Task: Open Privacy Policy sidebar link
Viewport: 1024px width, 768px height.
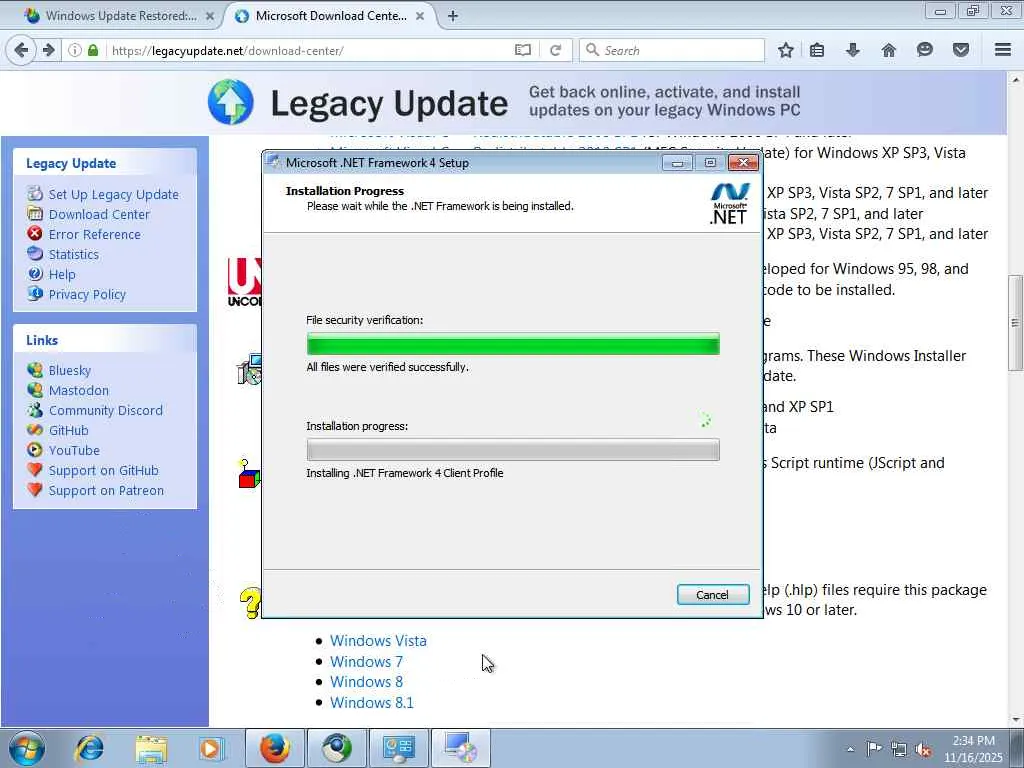Action: click(87, 295)
